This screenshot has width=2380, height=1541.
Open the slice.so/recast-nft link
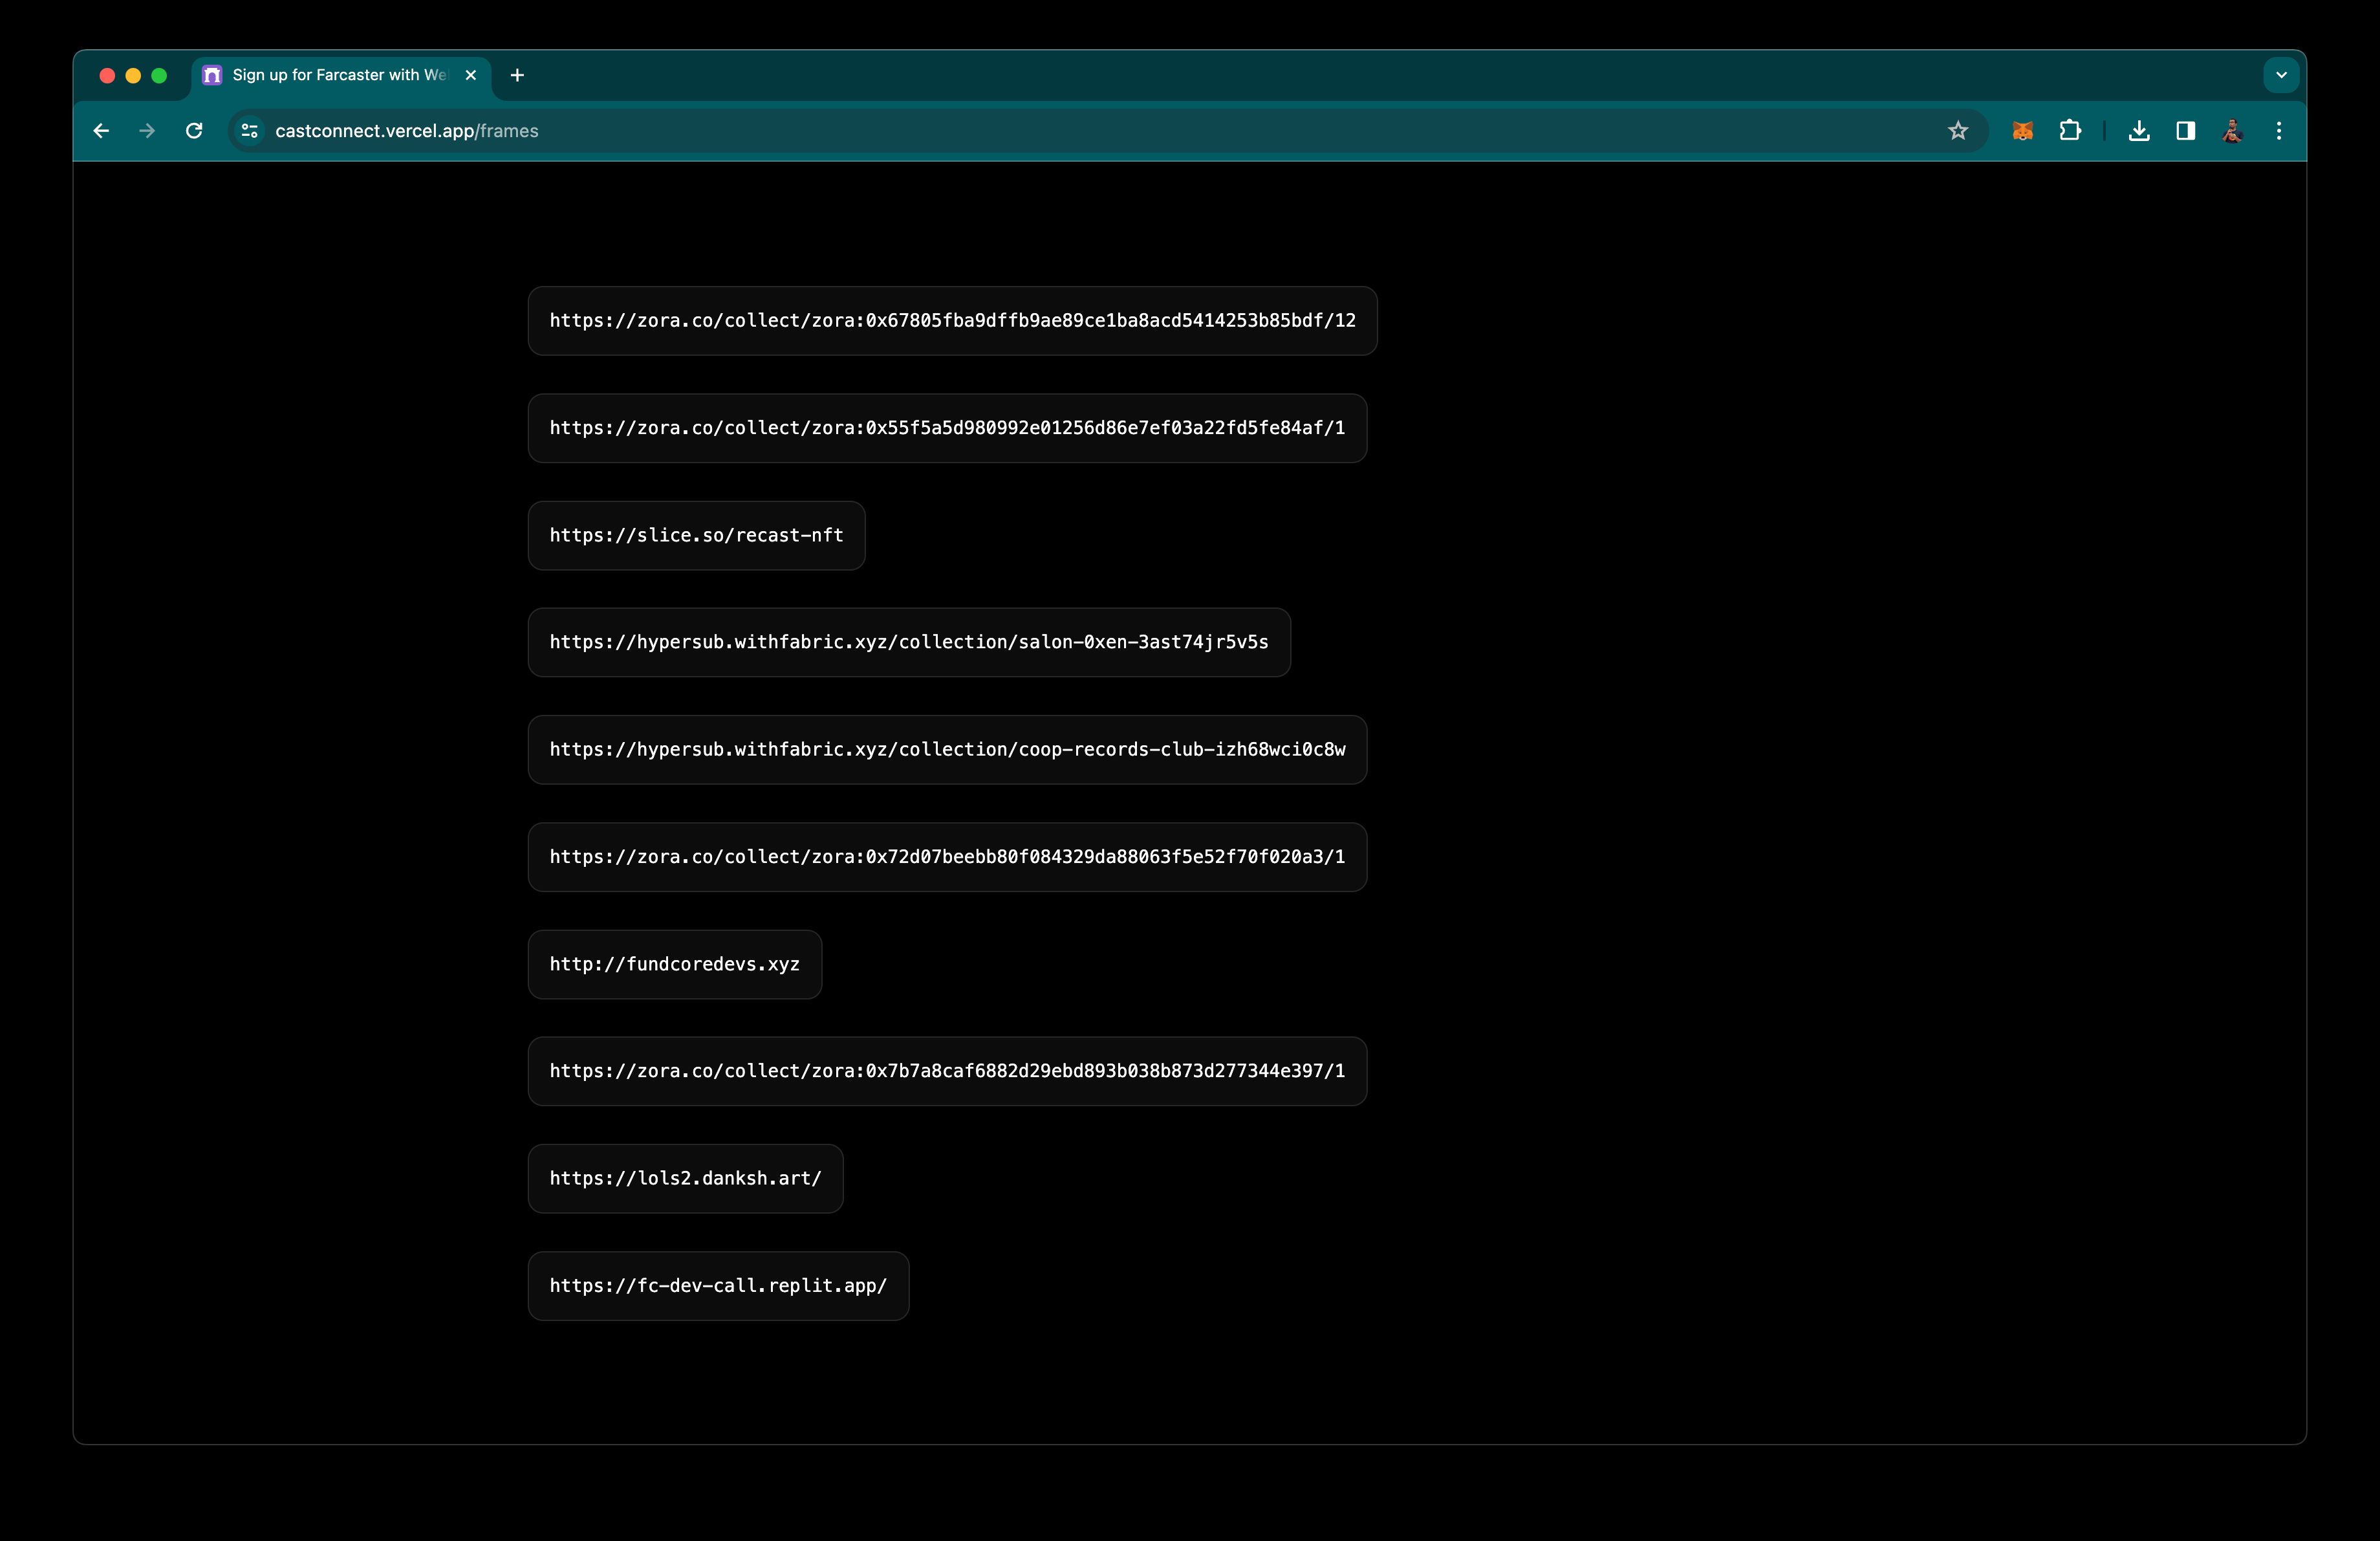(696, 536)
